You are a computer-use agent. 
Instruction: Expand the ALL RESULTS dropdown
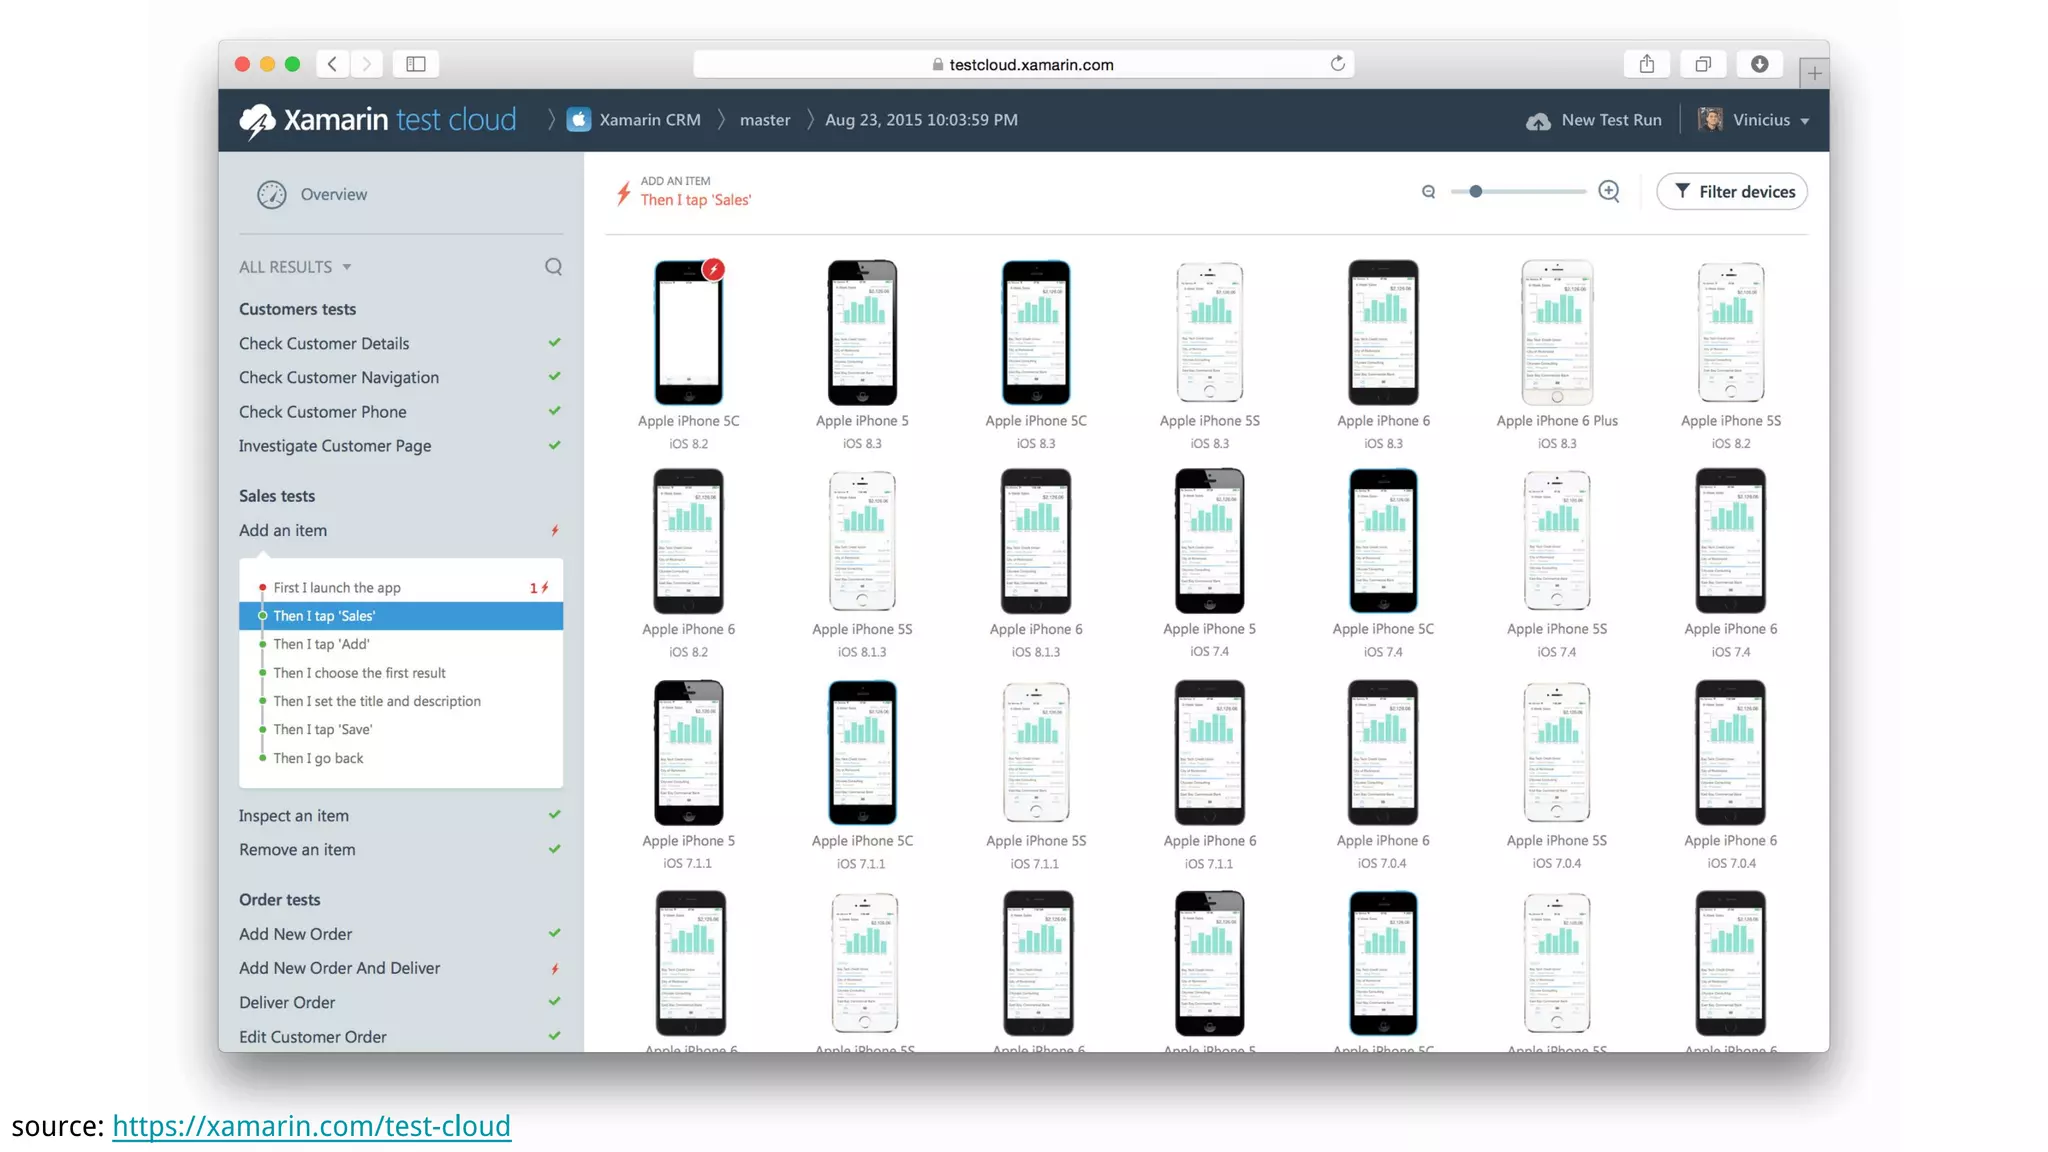pos(295,267)
